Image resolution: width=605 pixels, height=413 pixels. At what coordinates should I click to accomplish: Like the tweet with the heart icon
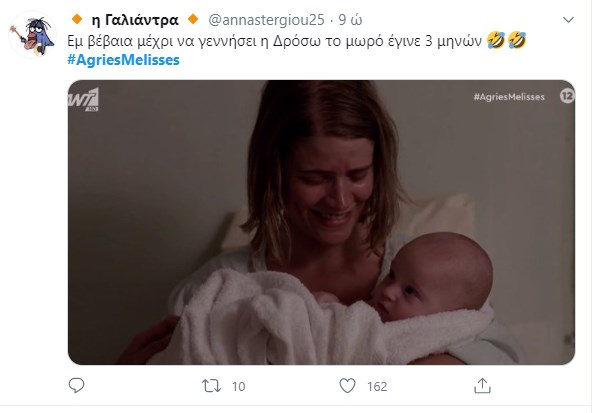[347, 383]
